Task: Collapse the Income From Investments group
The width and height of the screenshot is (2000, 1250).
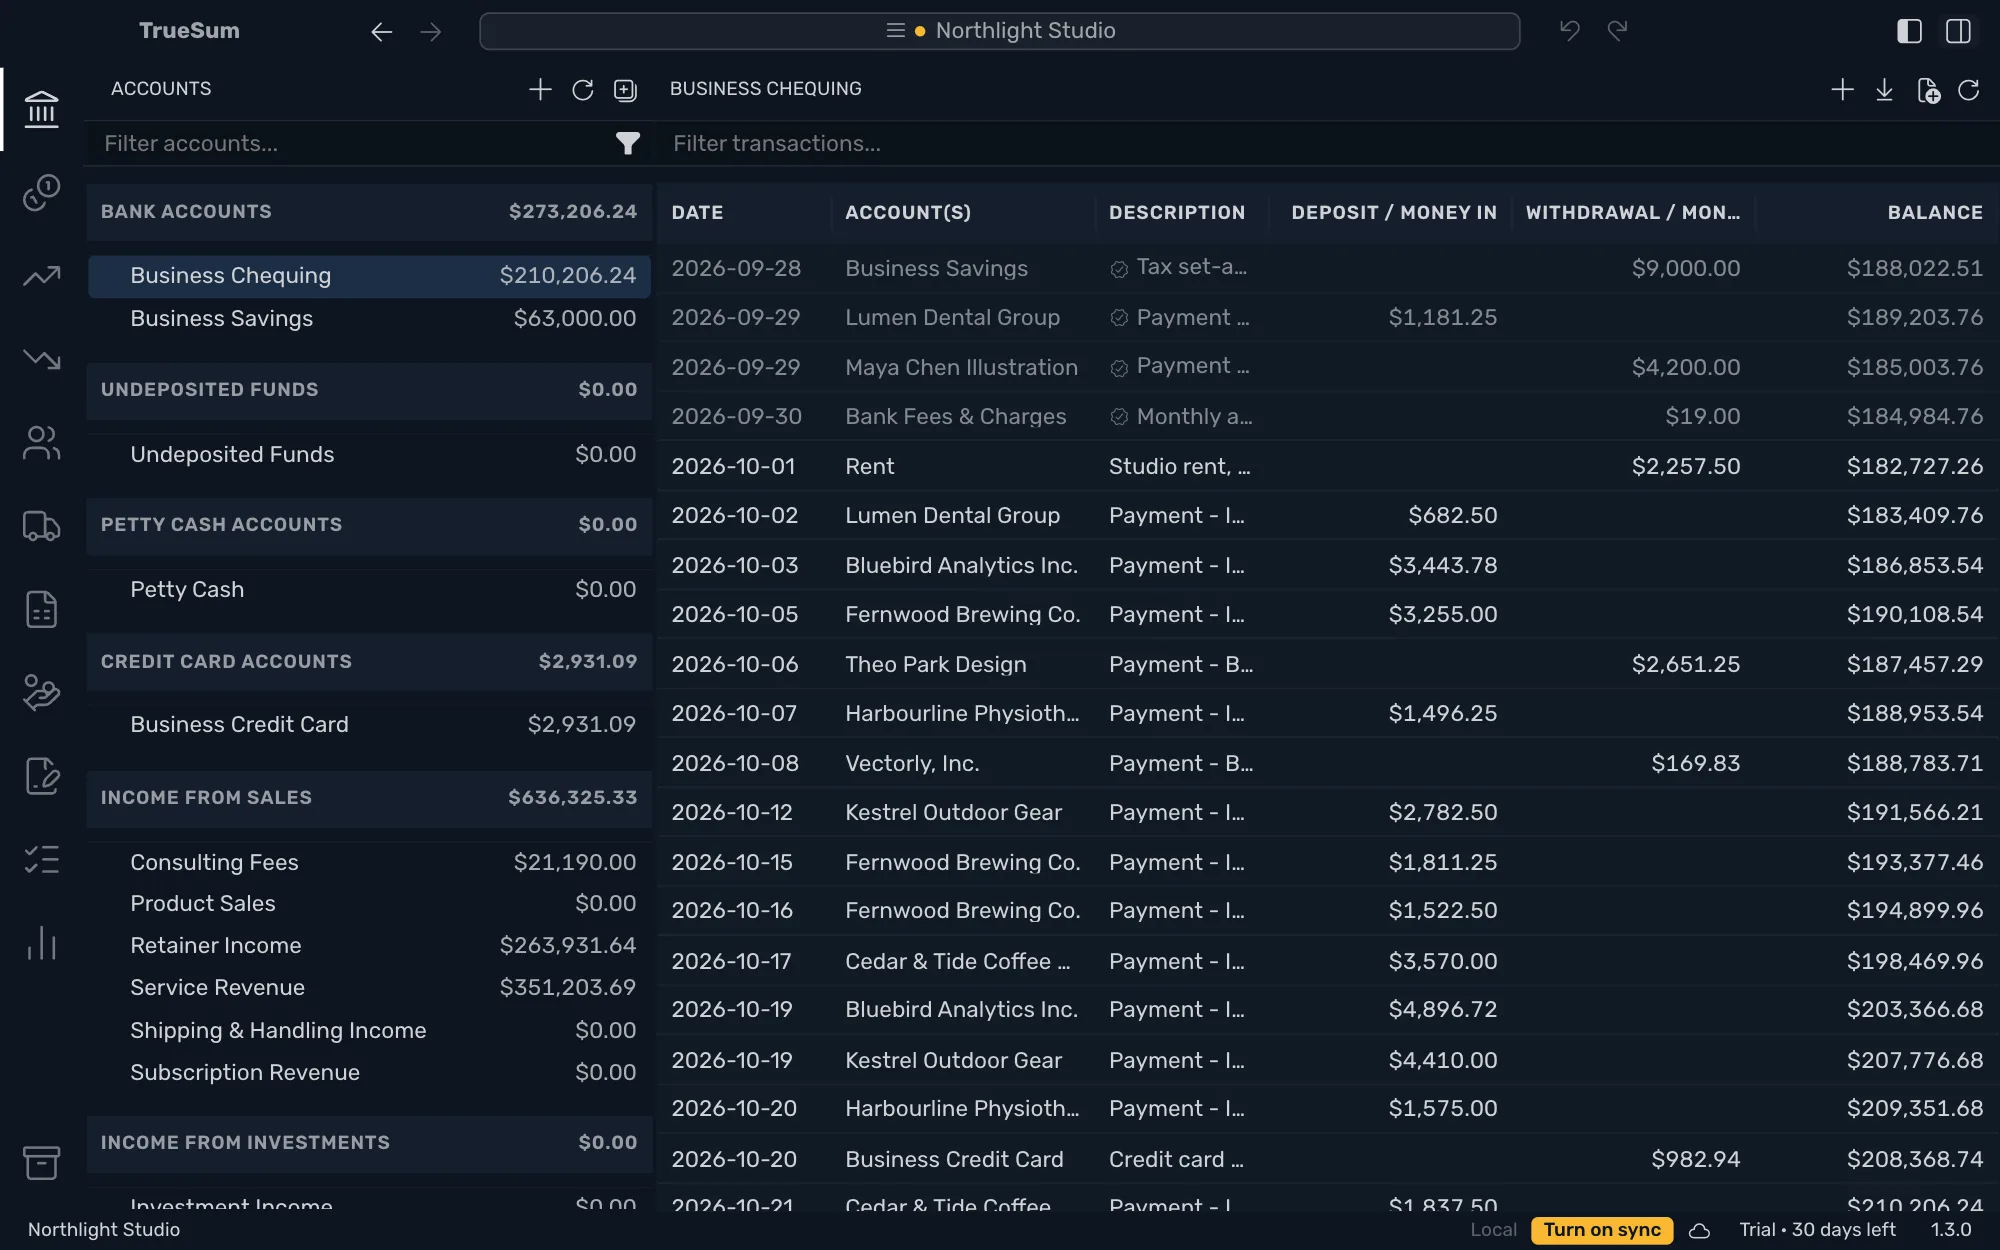Action: (x=369, y=1143)
